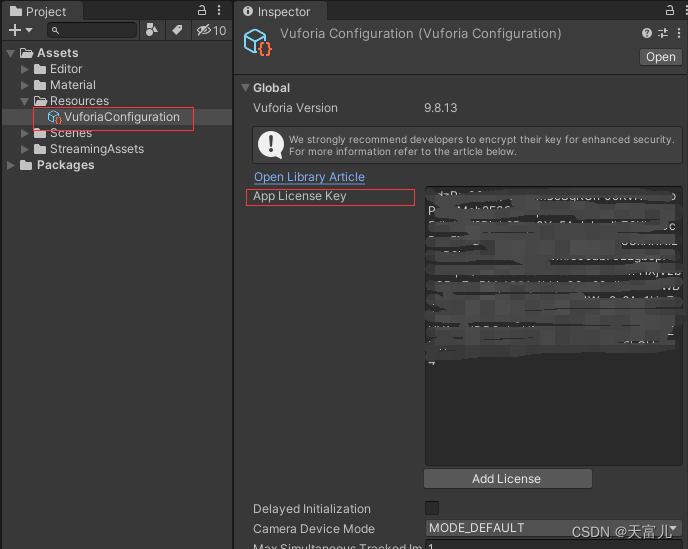Expand the Editor folder arrow
The width and height of the screenshot is (688, 549).
(x=25, y=69)
